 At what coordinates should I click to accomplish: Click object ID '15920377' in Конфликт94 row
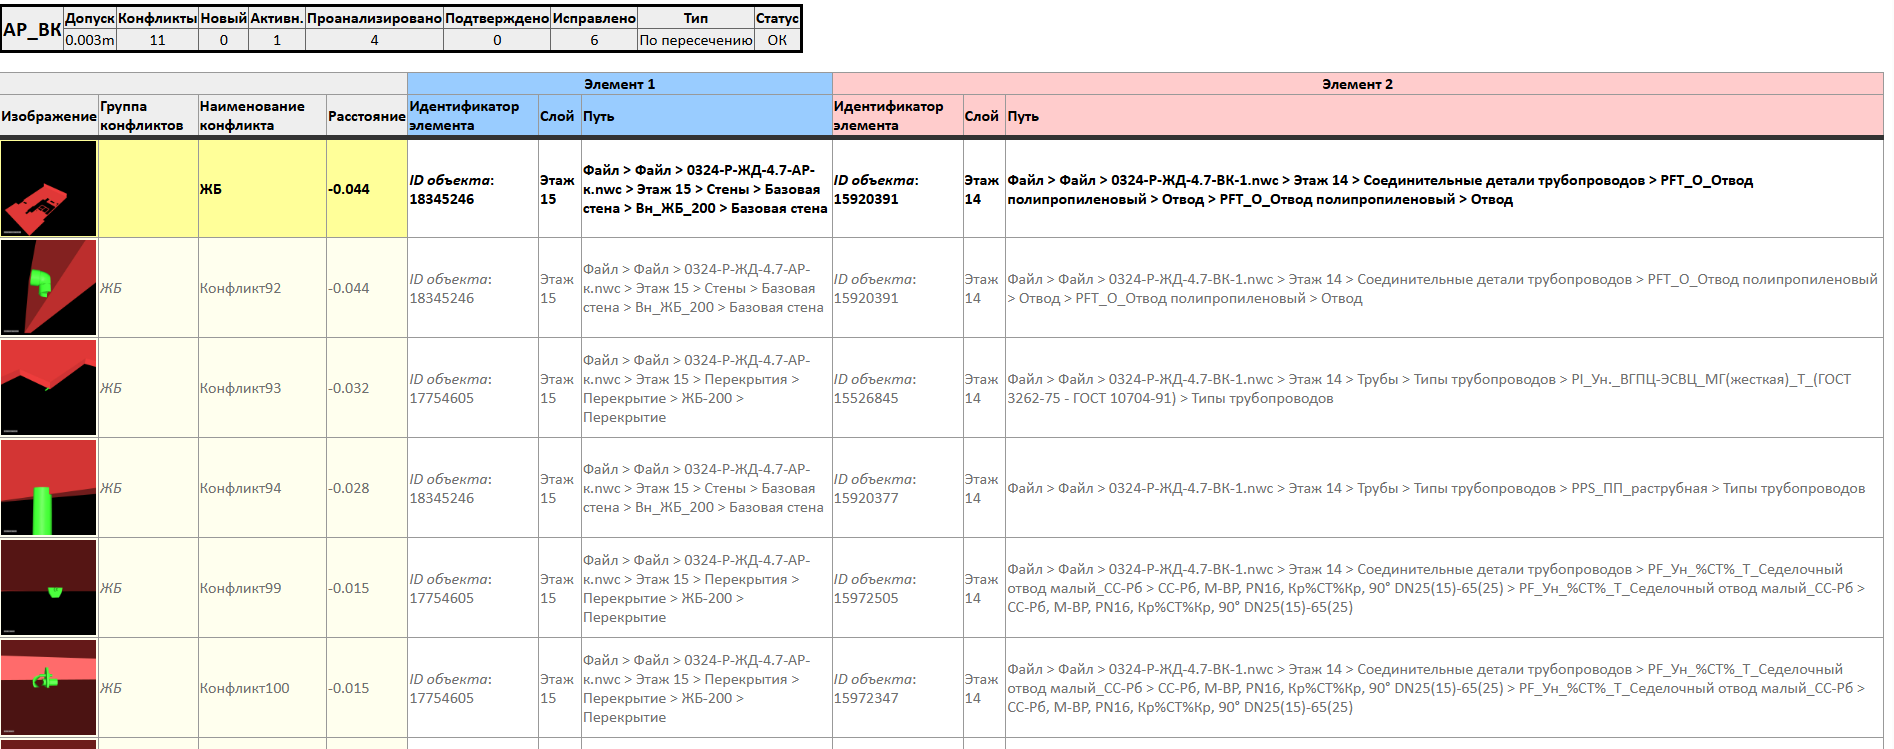tap(866, 498)
